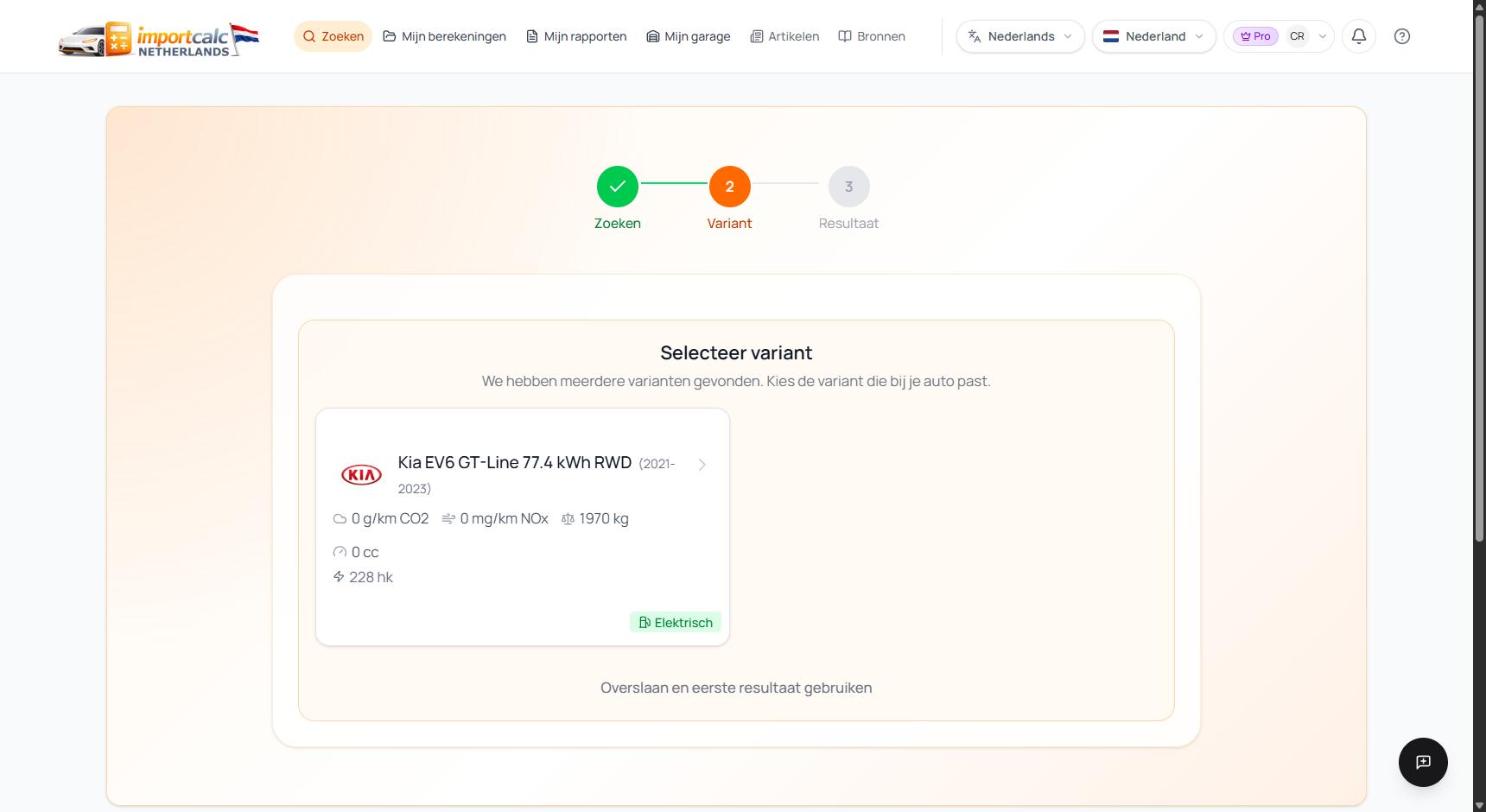Screen dimensions: 1486x812
Task: Click step 3 Resultaat indicator
Action: click(x=848, y=187)
